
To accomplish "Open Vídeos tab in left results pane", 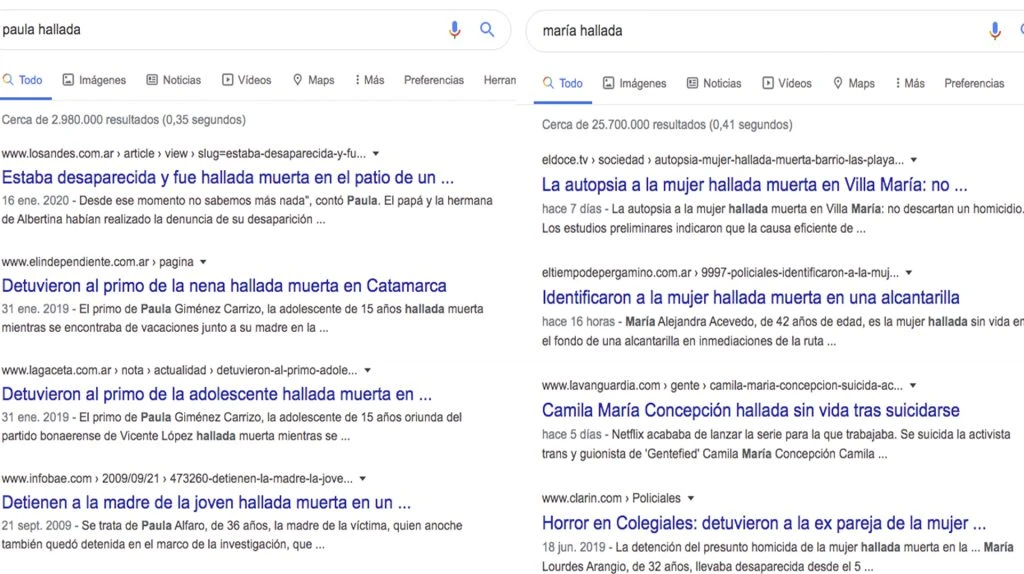I will pyautogui.click(x=246, y=80).
